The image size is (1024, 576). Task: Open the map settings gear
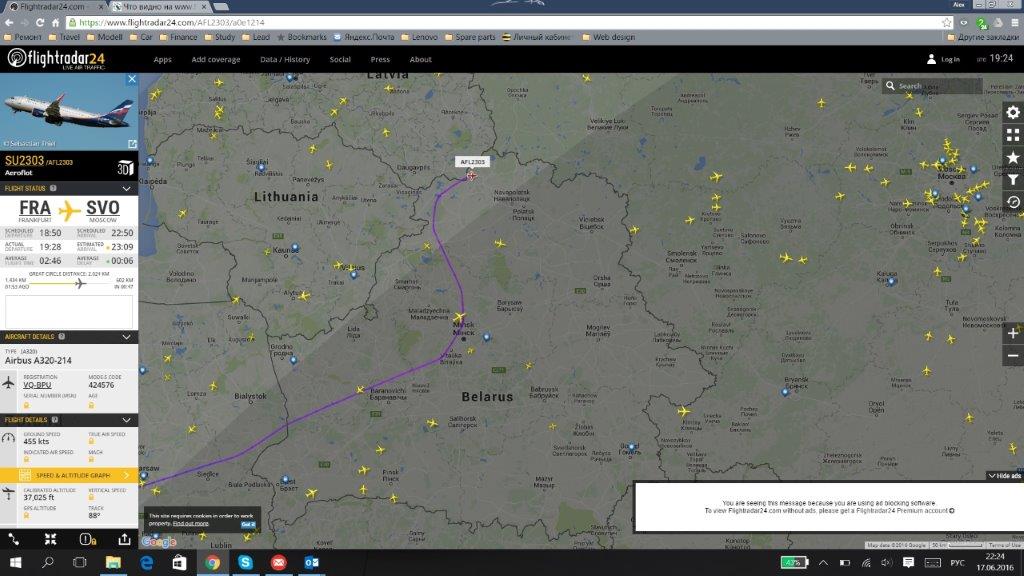(x=1012, y=112)
